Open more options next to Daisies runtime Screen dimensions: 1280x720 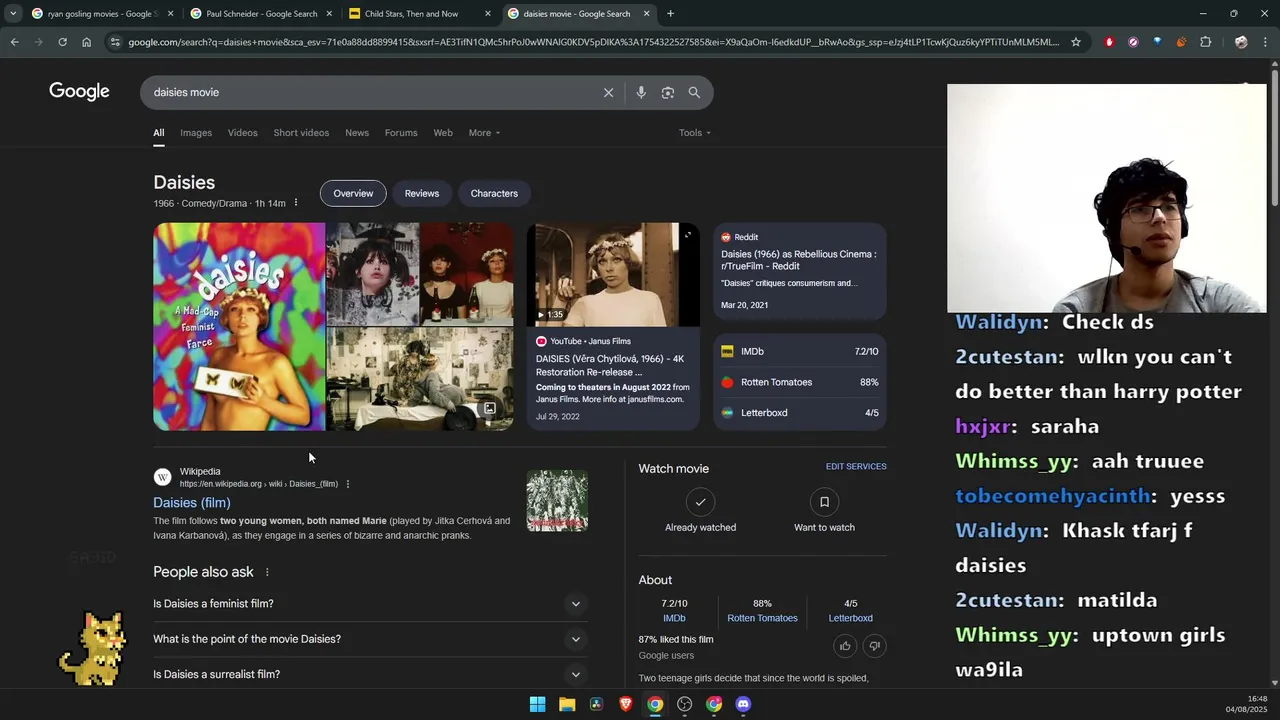pyautogui.click(x=295, y=203)
